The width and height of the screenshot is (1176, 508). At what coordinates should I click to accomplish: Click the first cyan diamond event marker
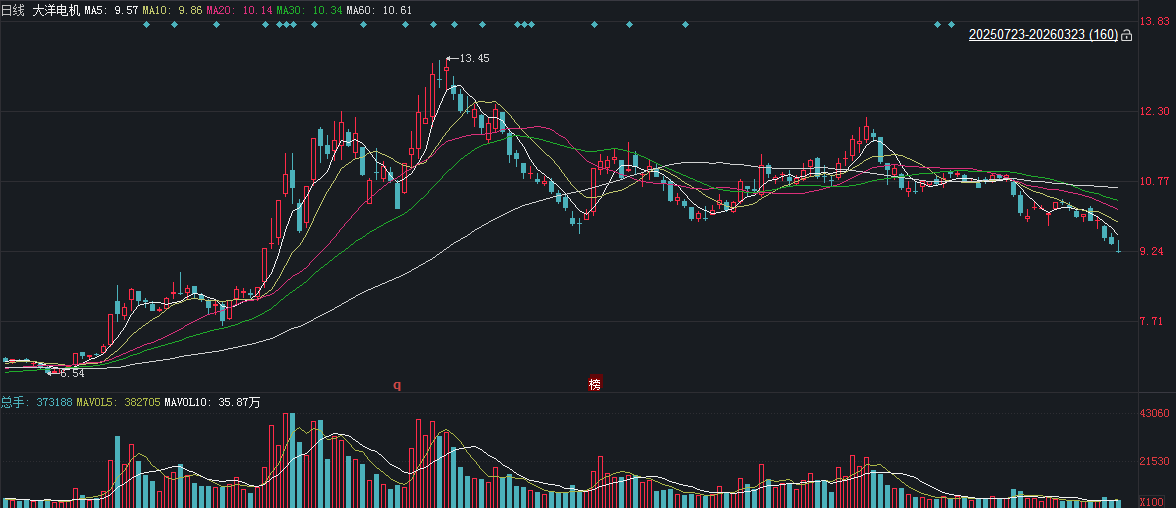click(146, 24)
